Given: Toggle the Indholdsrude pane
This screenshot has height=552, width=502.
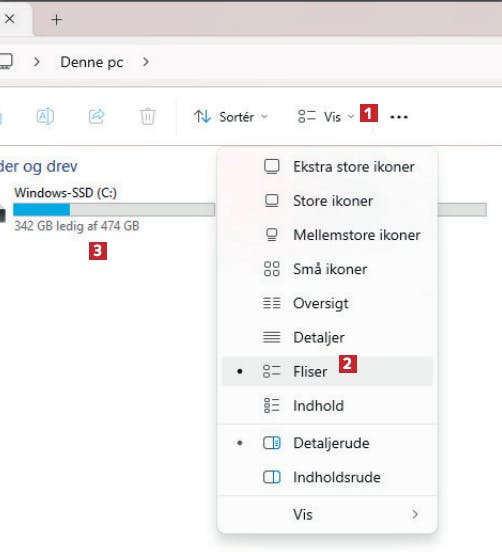Looking at the screenshot, I should click(327, 477).
